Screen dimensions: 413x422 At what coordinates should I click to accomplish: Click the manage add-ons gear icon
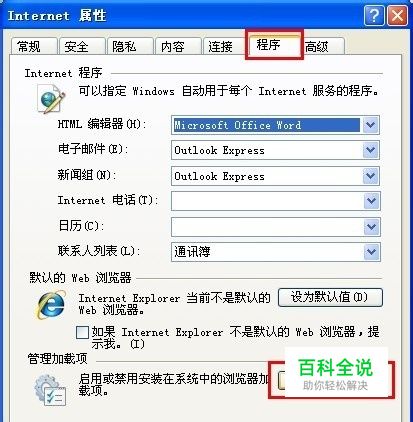[x=50, y=390]
